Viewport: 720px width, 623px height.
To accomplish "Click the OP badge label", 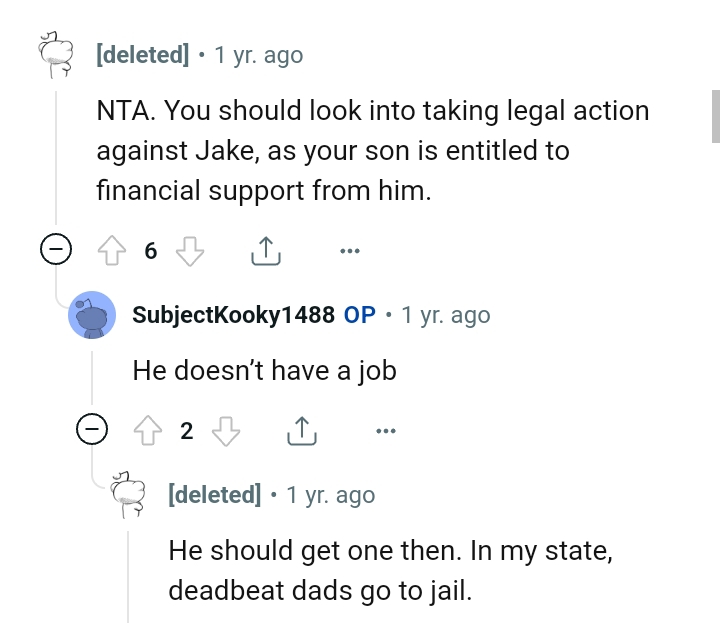I will pyautogui.click(x=360, y=315).
